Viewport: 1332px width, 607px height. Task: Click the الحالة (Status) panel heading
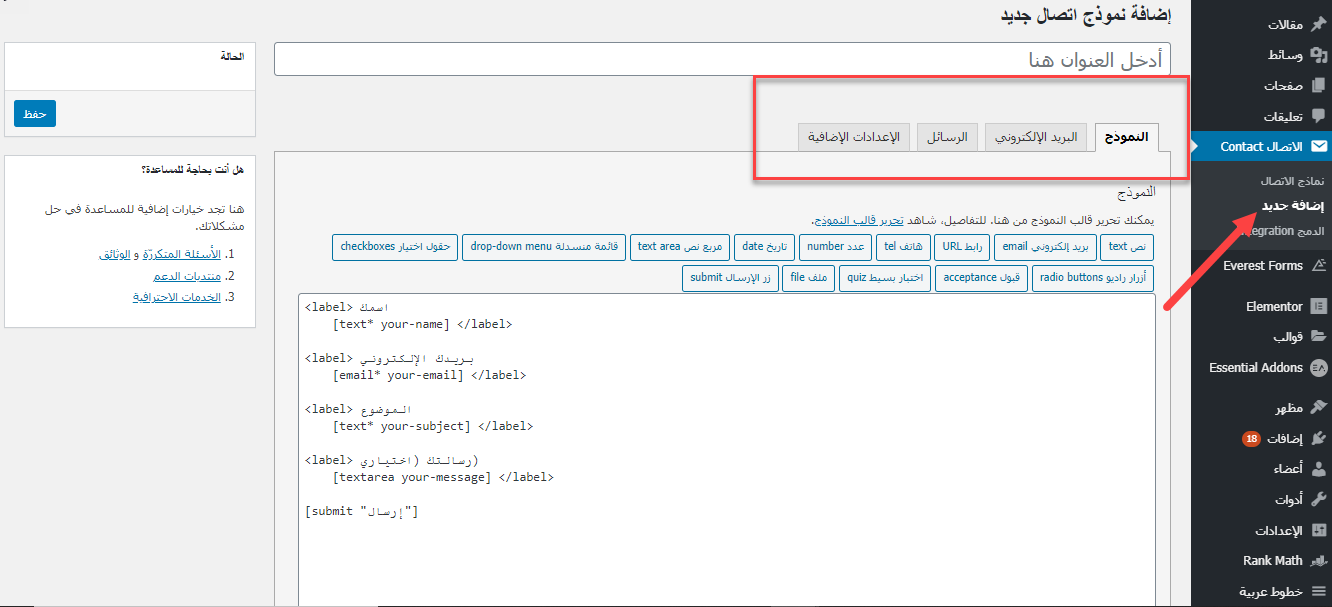pos(233,57)
